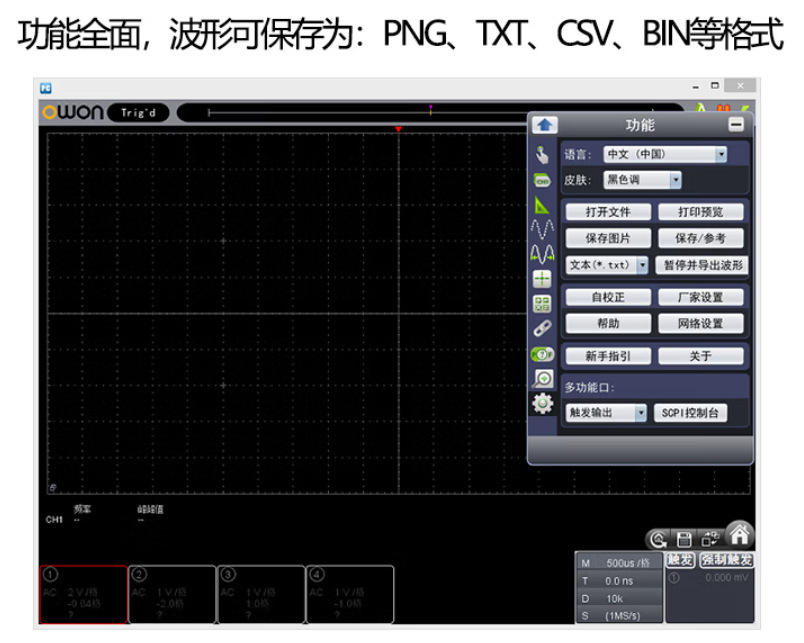
Task: Click the M 500us/格 timebase row
Action: (619, 563)
